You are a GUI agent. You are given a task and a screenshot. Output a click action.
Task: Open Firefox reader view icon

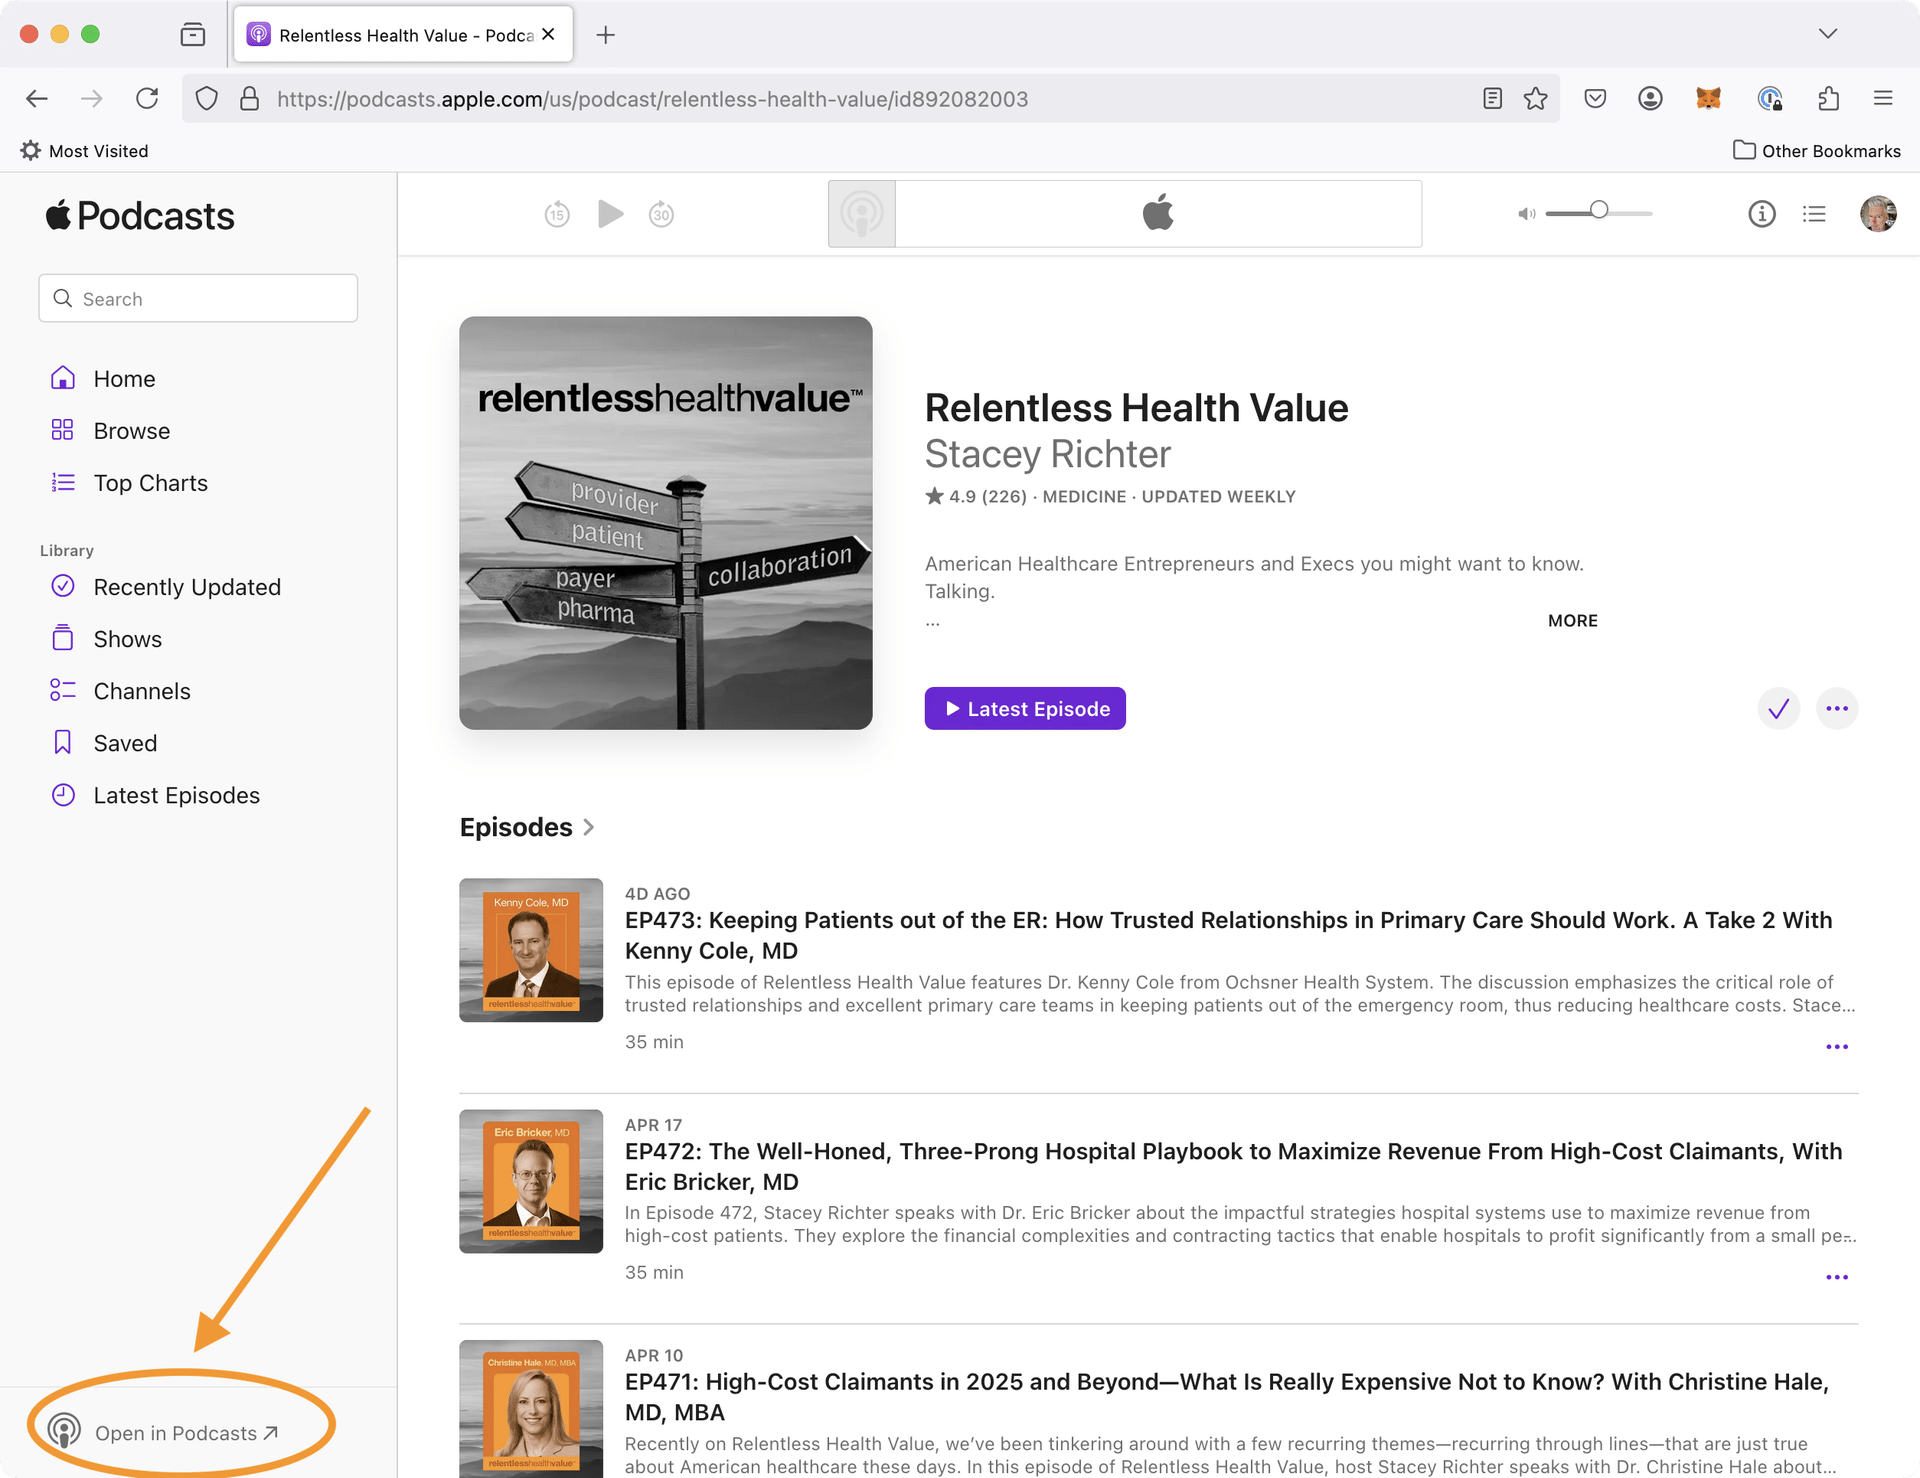click(x=1492, y=98)
